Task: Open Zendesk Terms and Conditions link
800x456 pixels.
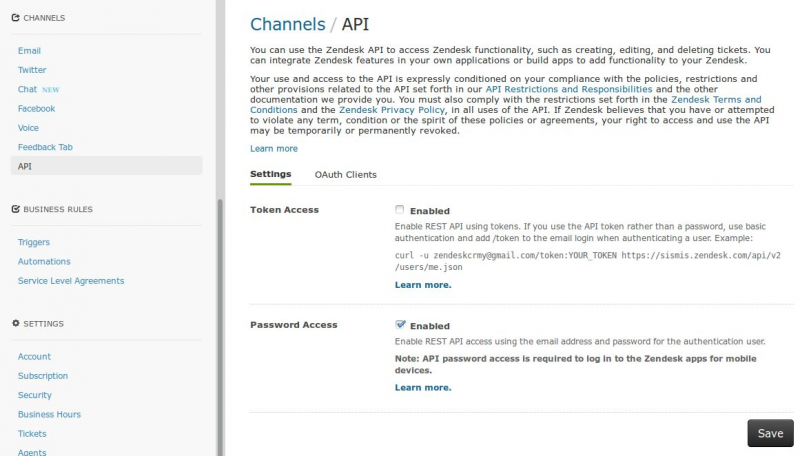Action: (x=716, y=99)
